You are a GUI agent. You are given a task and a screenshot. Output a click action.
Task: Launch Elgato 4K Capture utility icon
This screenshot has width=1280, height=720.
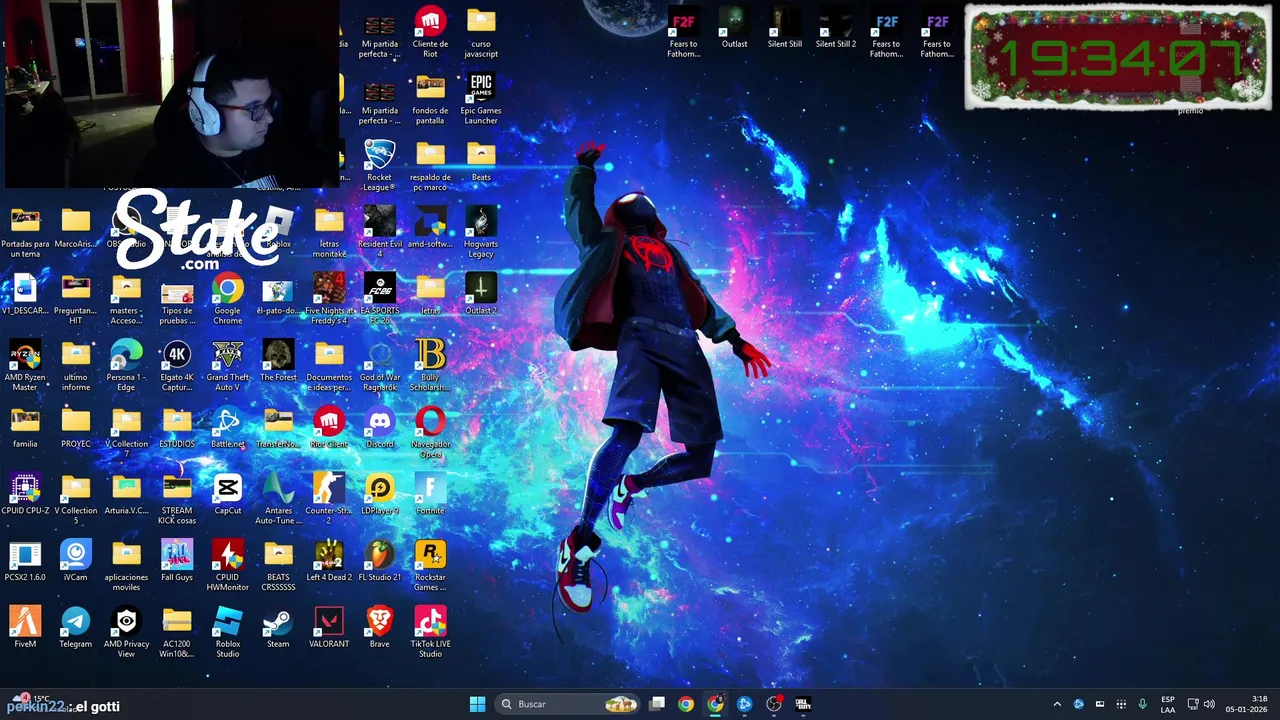pyautogui.click(x=177, y=355)
